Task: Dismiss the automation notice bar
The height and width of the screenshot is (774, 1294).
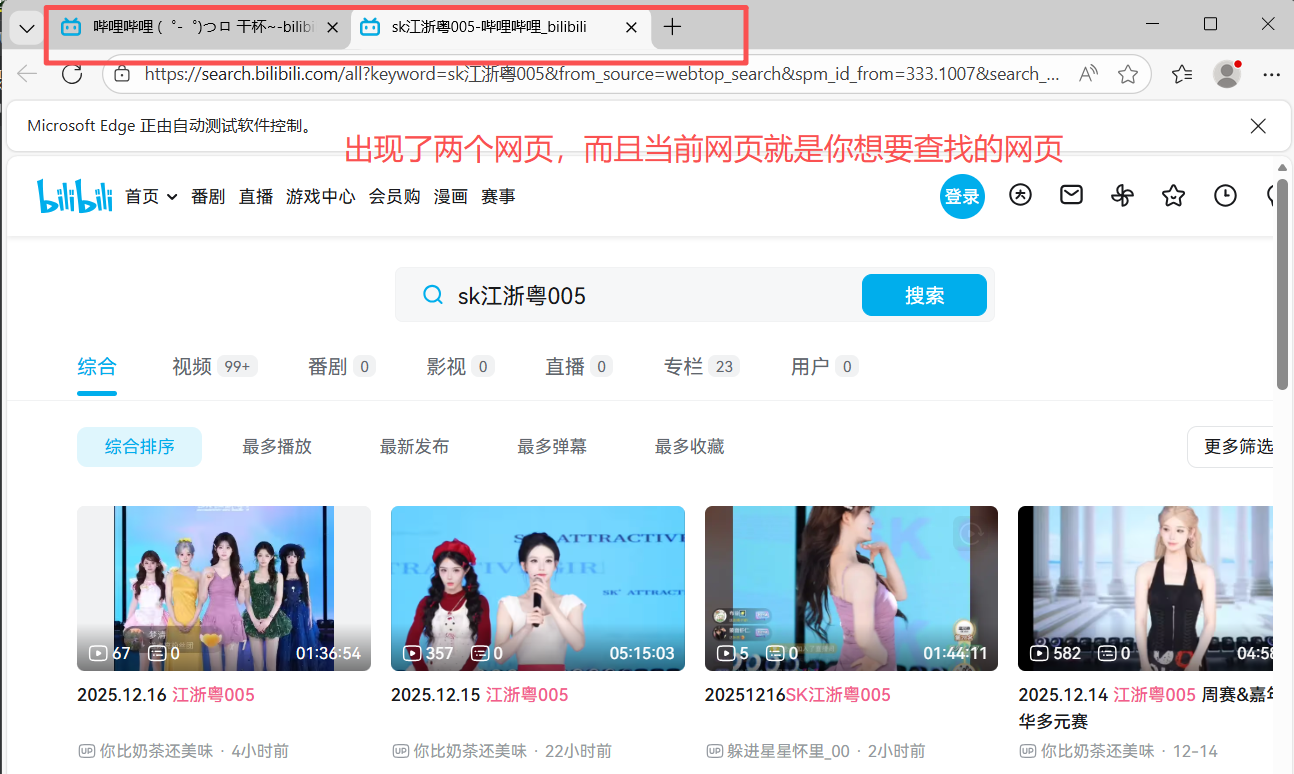Action: pyautogui.click(x=1258, y=126)
